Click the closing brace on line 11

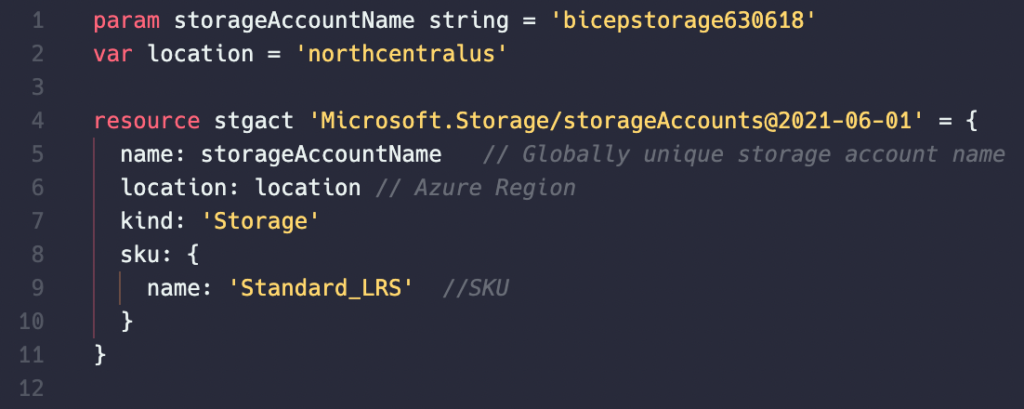100,355
